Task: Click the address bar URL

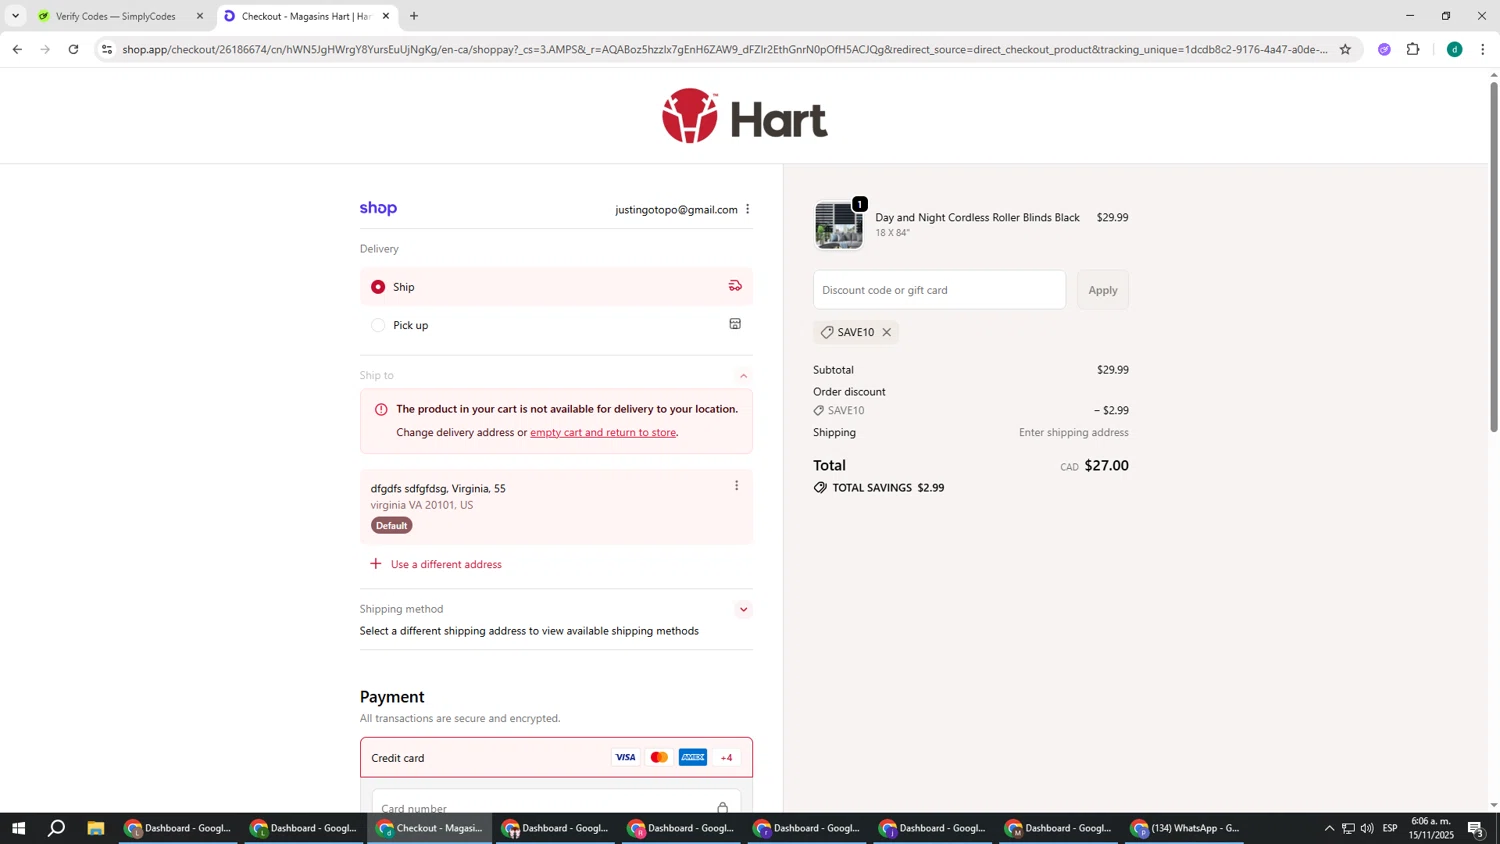Action: (x=725, y=49)
